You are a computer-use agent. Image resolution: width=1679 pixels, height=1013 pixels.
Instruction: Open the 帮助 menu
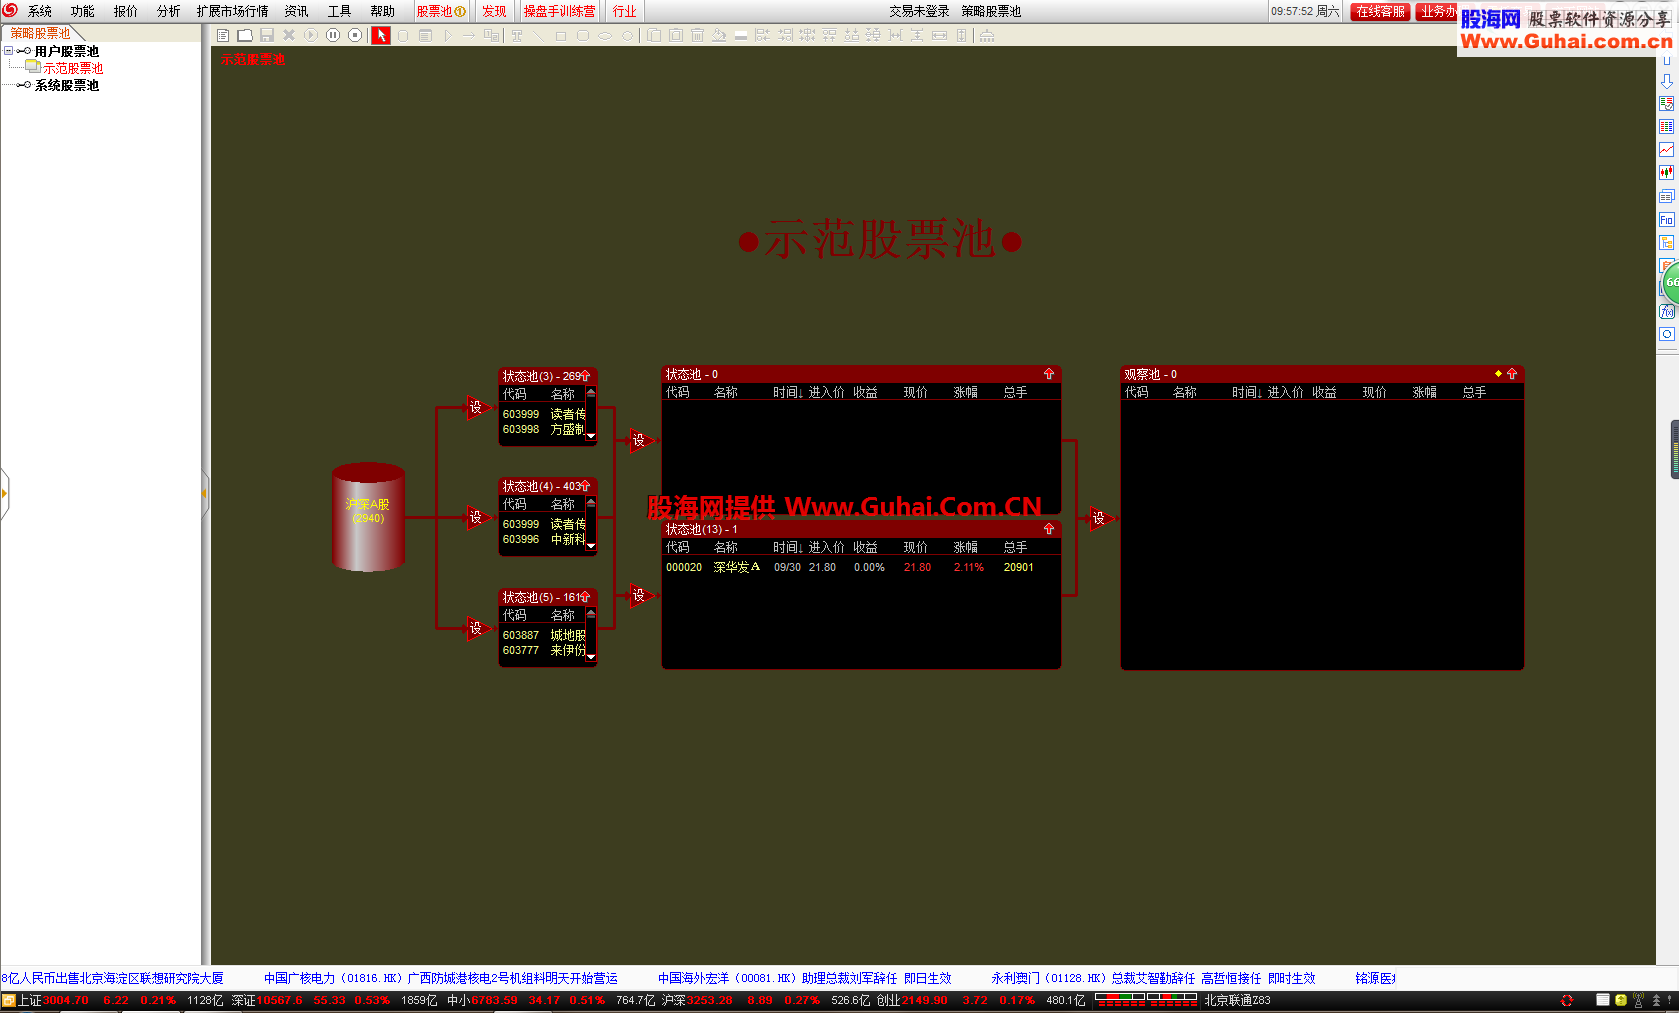click(x=382, y=11)
